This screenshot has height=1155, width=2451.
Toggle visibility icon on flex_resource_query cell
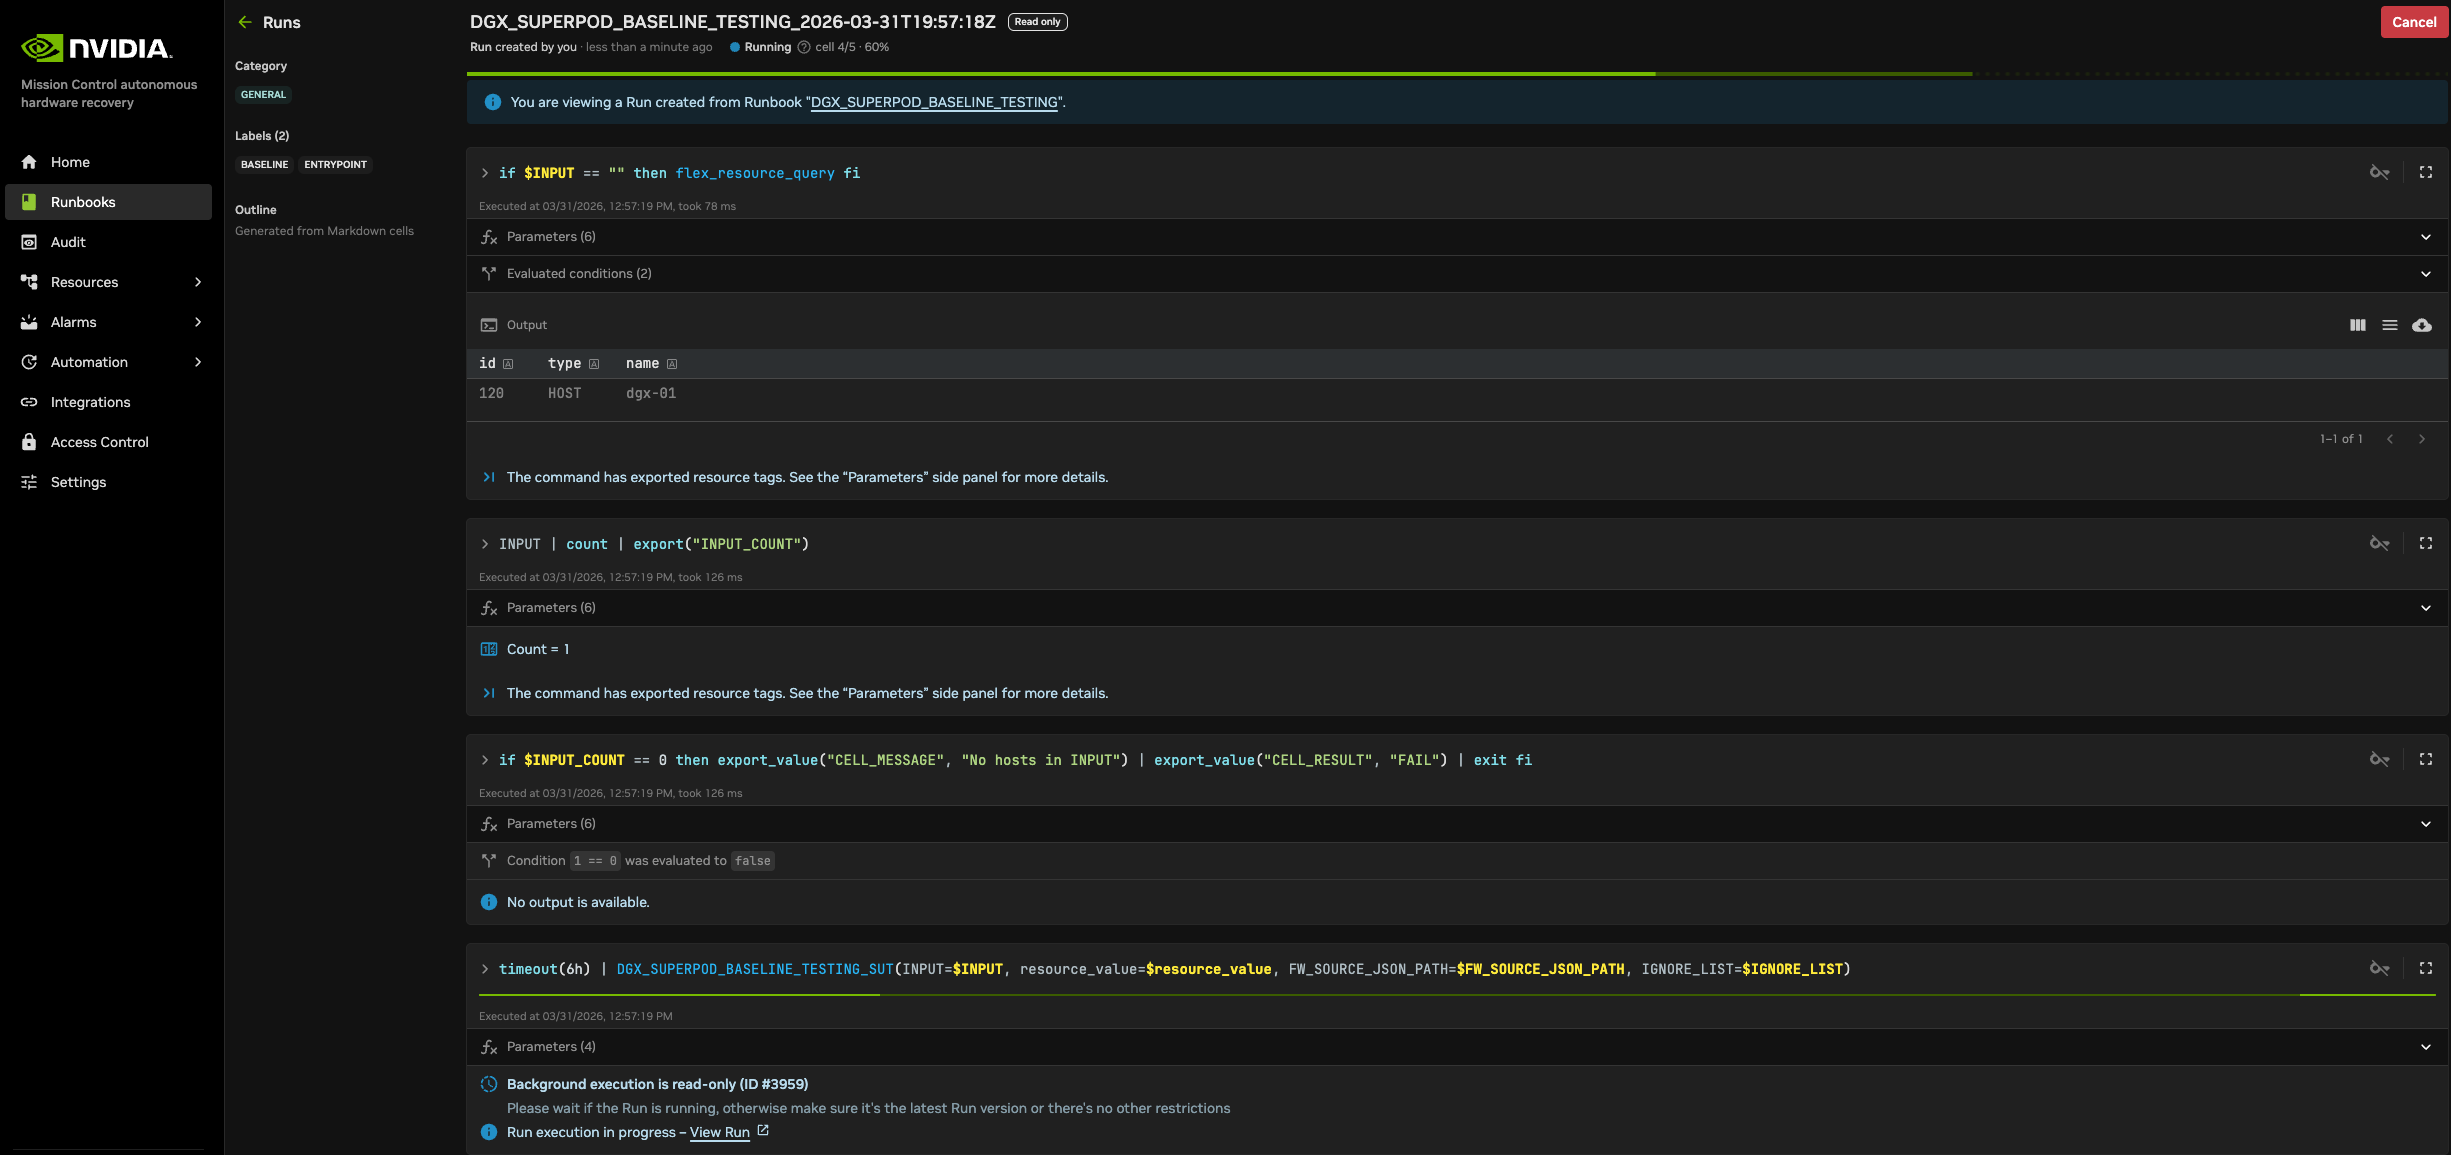coord(2379,173)
